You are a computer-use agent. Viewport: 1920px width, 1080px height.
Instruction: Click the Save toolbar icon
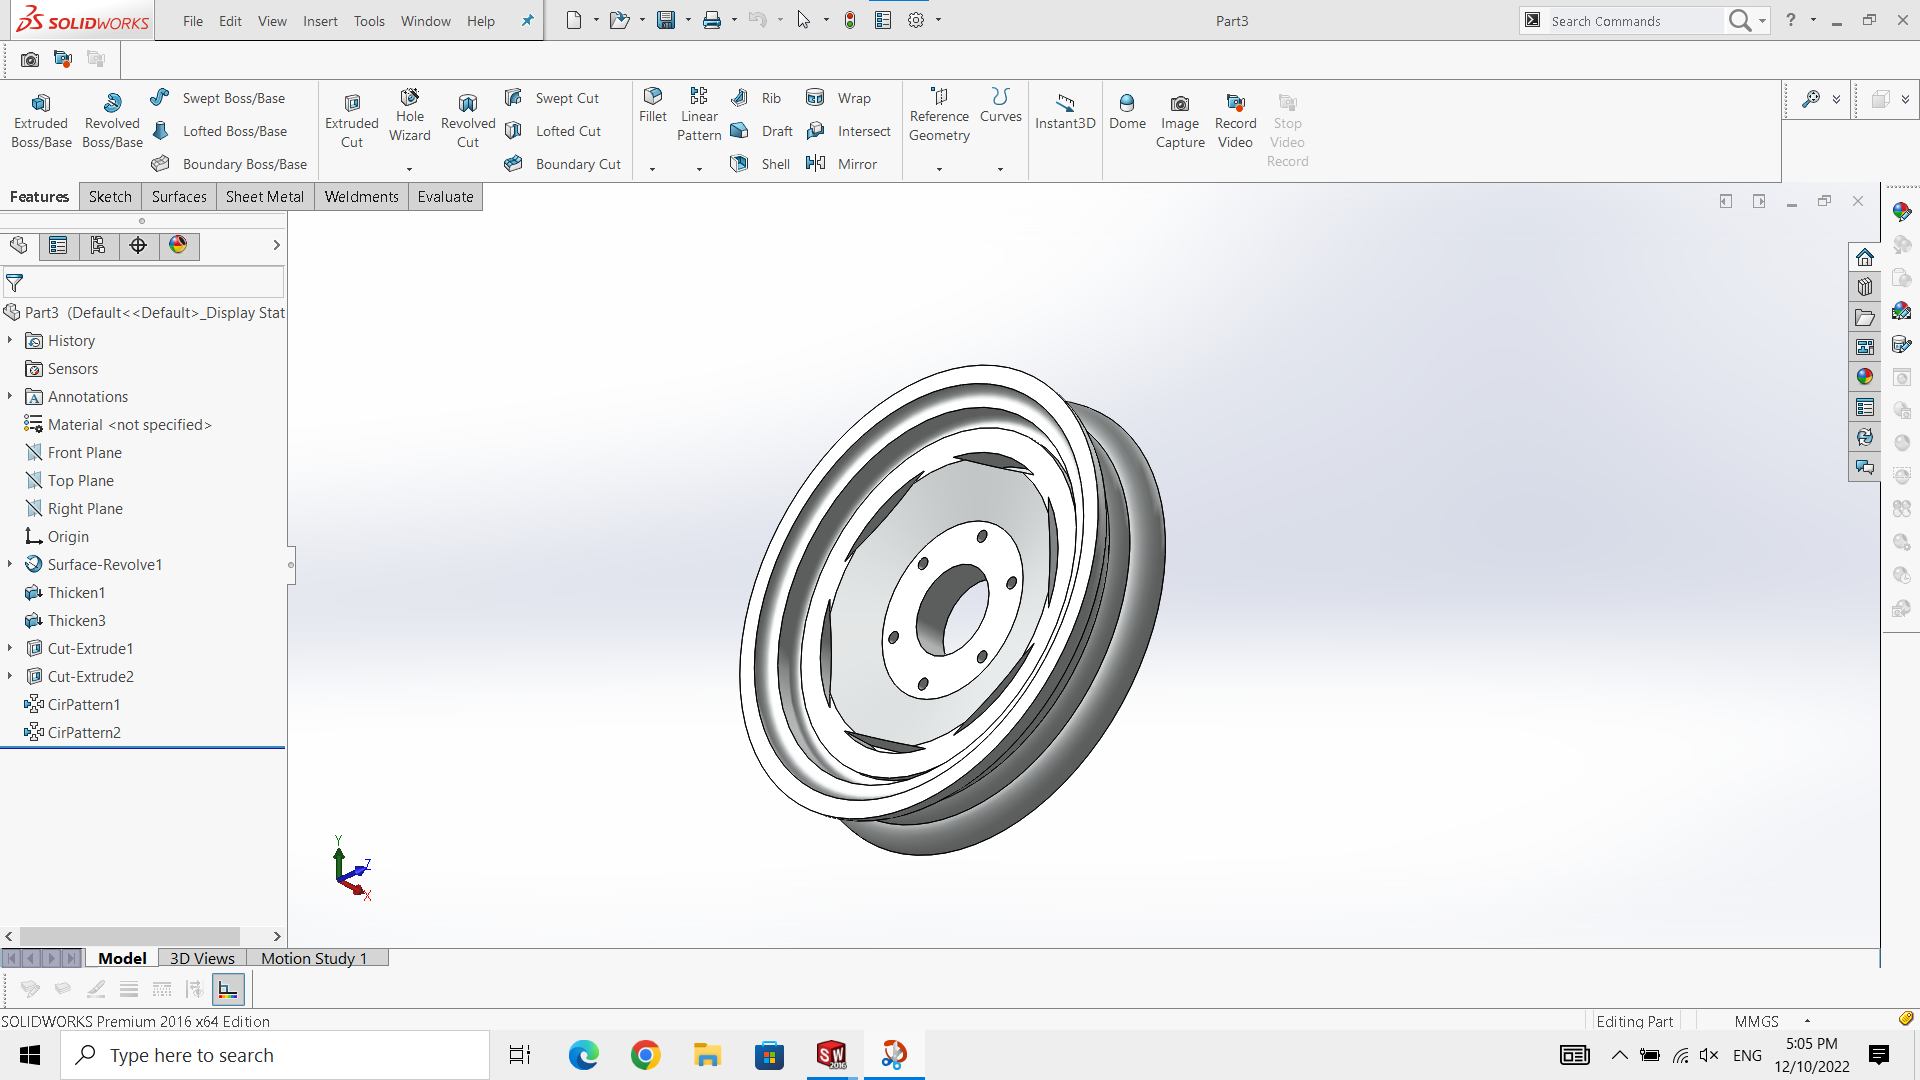[665, 20]
